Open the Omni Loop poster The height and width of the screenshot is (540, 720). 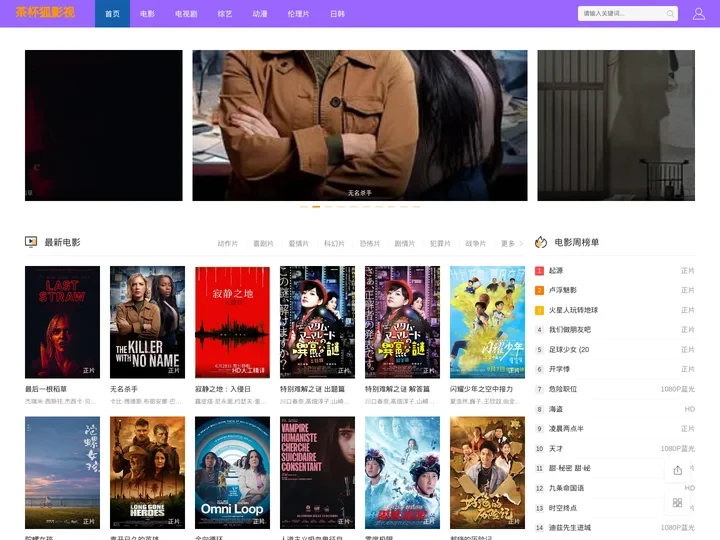(232, 472)
